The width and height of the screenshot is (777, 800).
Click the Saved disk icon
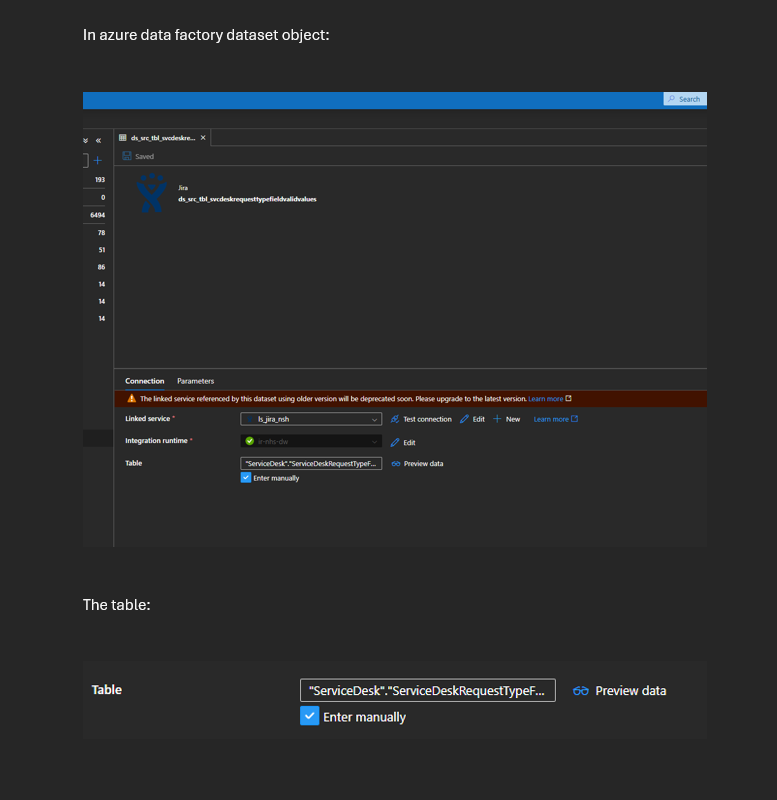pyautogui.click(x=127, y=156)
